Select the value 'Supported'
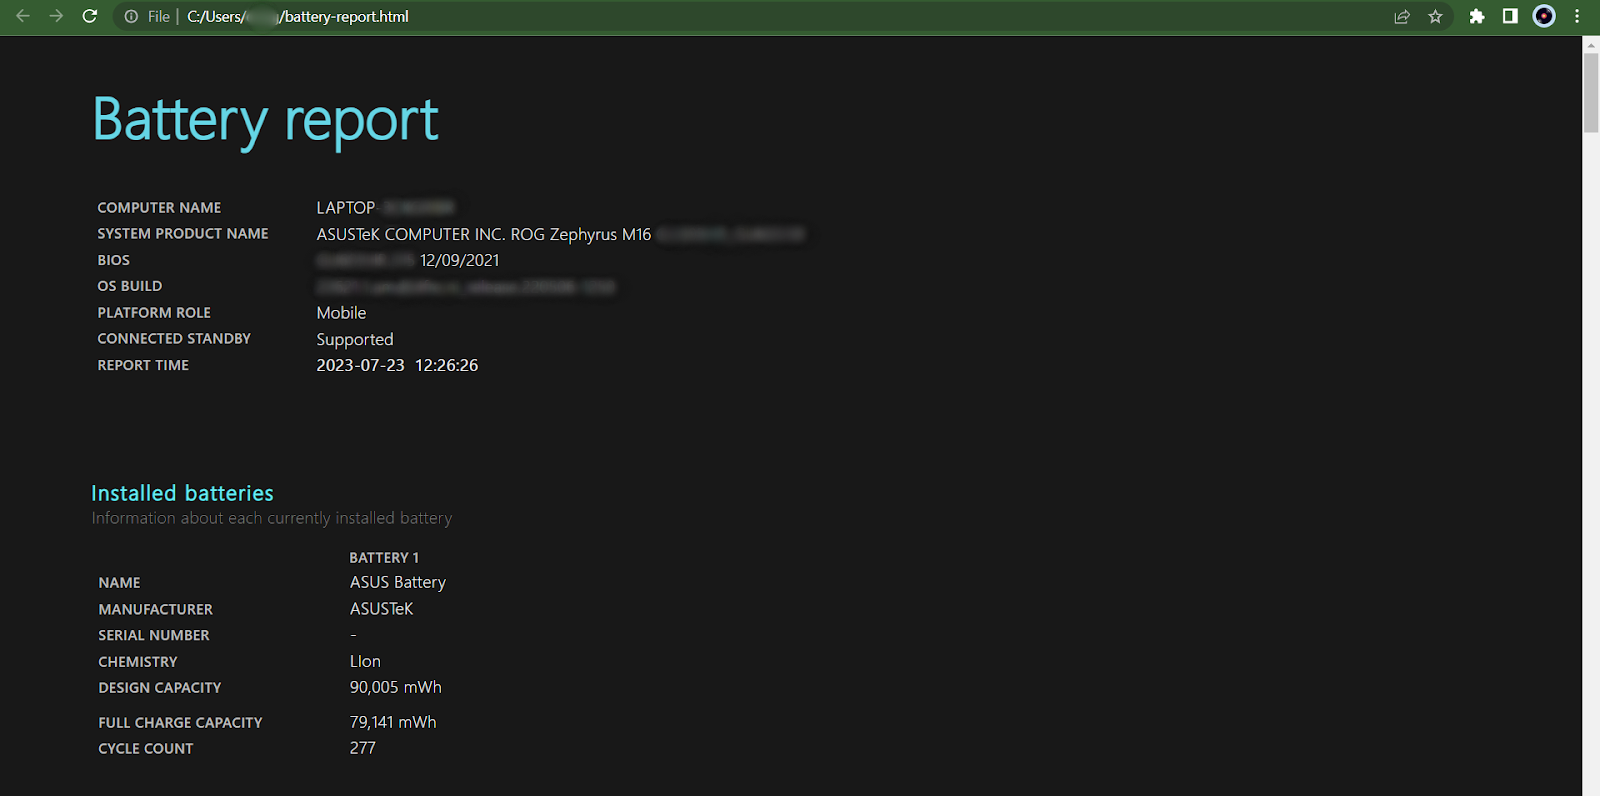The image size is (1600, 796). (x=355, y=340)
